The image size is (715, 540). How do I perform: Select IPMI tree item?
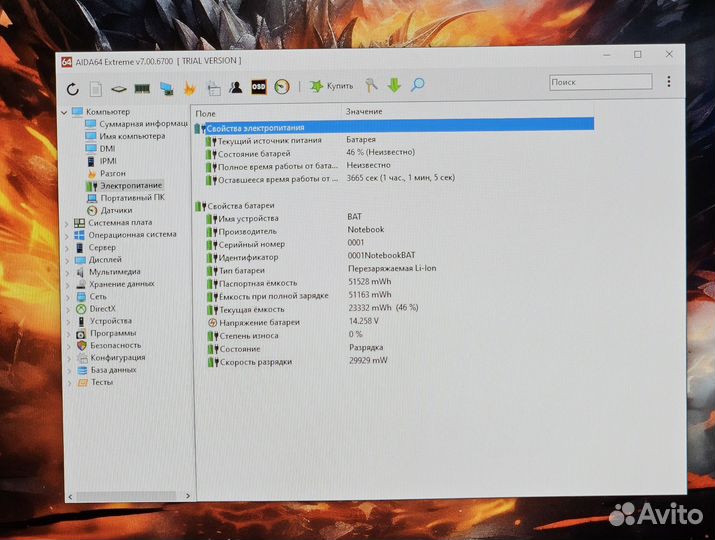pyautogui.click(x=102, y=161)
